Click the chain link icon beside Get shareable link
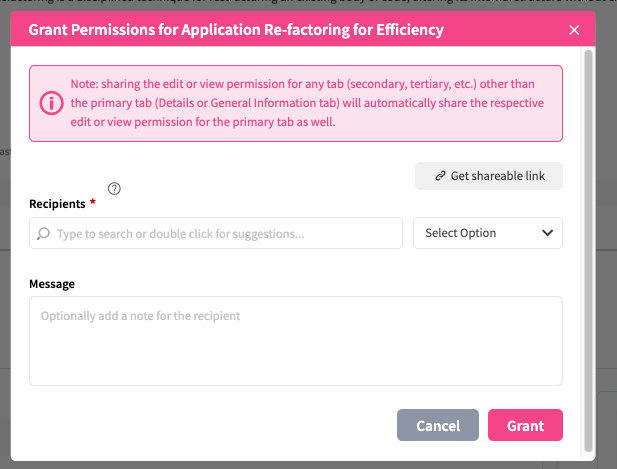The image size is (617, 469). pos(440,176)
